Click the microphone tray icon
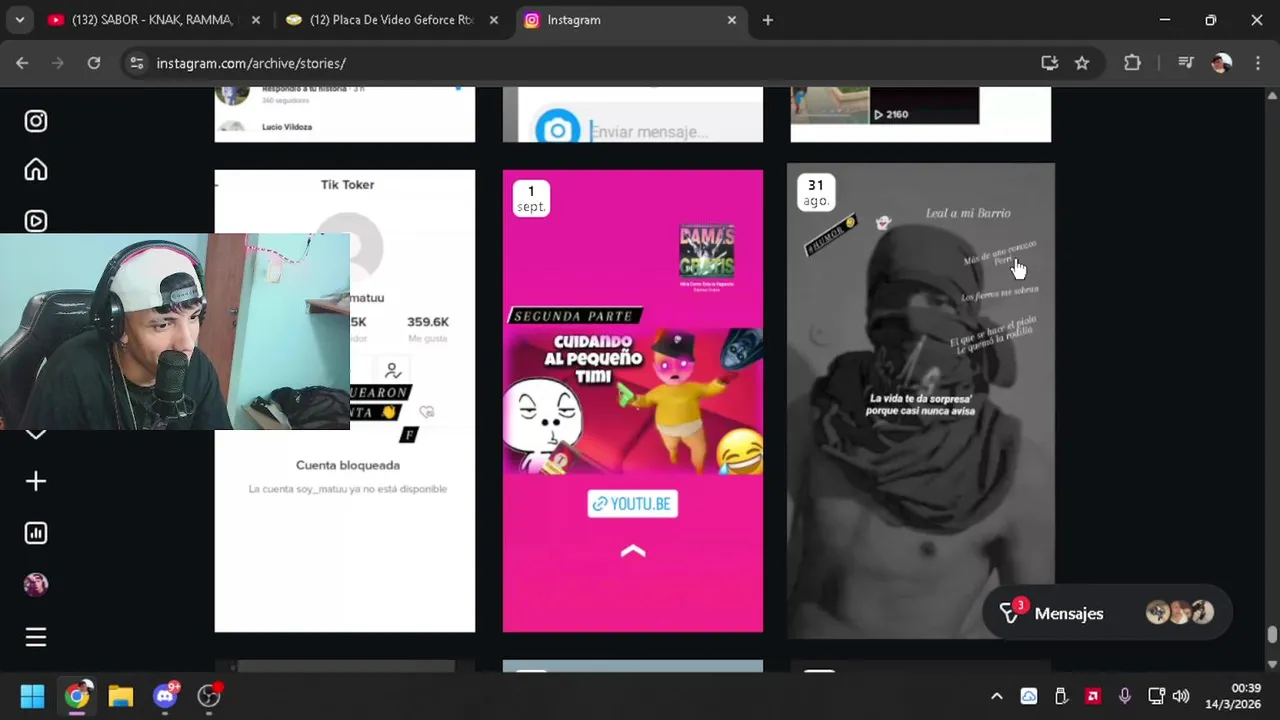 pyautogui.click(x=1125, y=696)
